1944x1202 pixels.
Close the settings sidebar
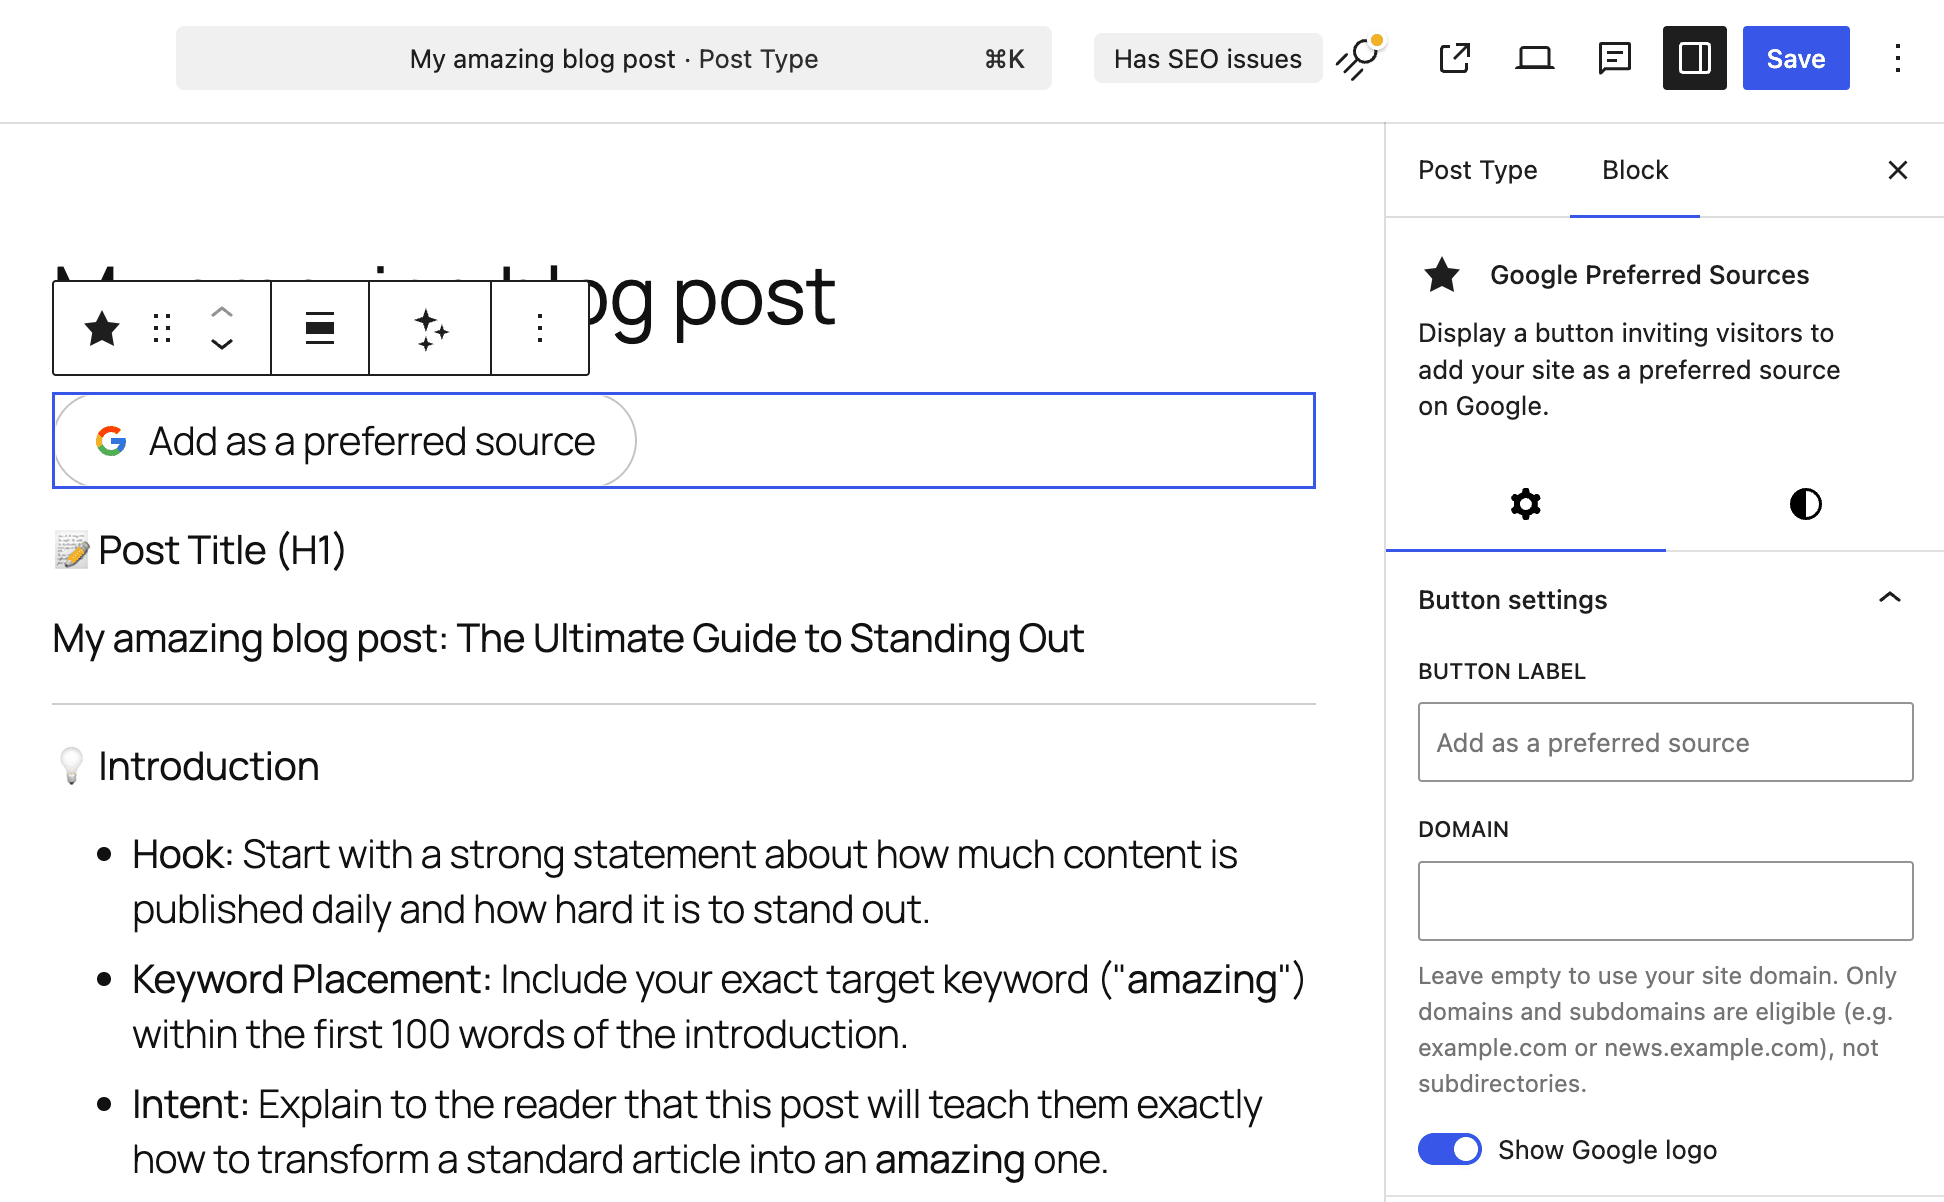pyautogui.click(x=1898, y=170)
